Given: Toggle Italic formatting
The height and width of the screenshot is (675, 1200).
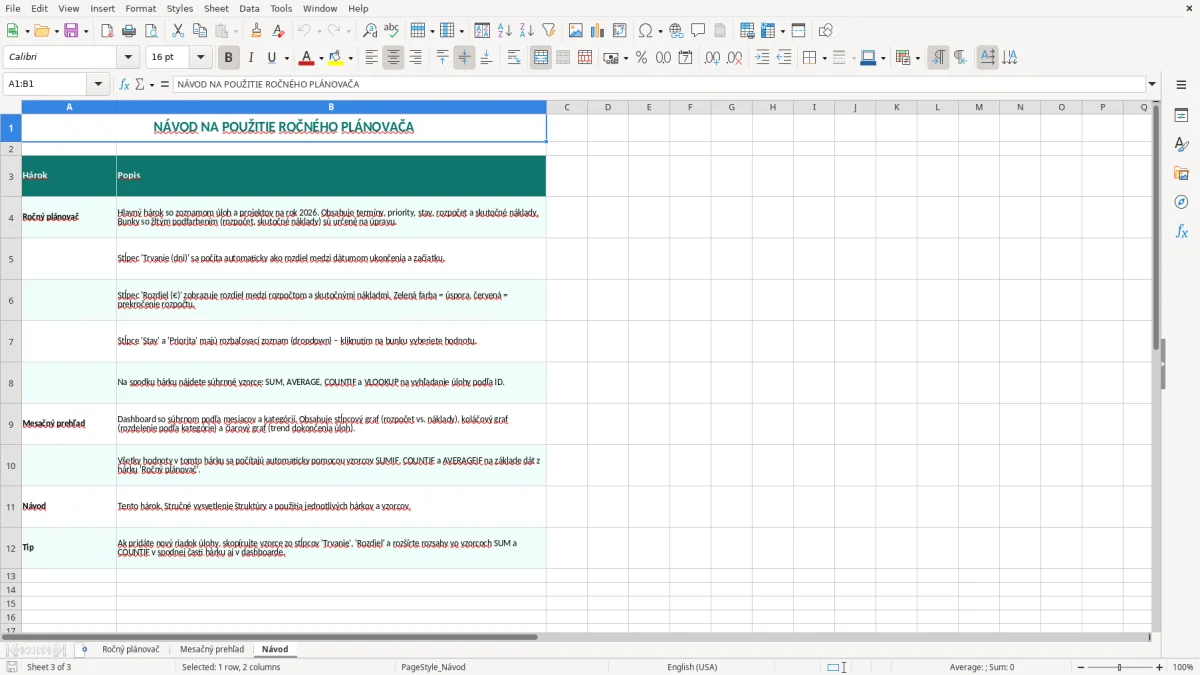Looking at the screenshot, I should tap(251, 58).
